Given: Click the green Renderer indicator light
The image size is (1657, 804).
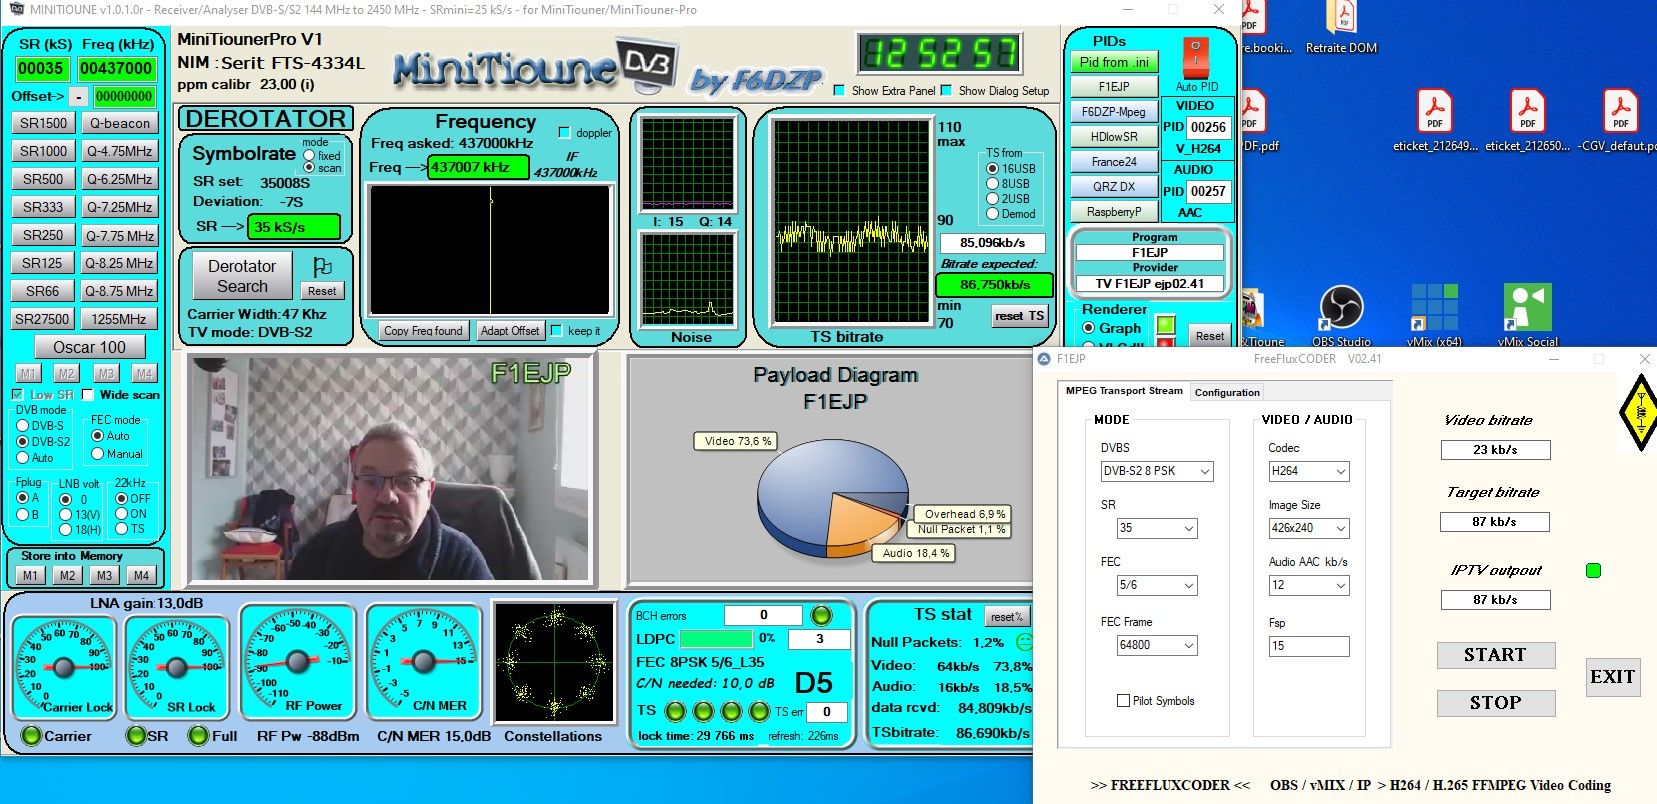Looking at the screenshot, I should pos(1165,325).
